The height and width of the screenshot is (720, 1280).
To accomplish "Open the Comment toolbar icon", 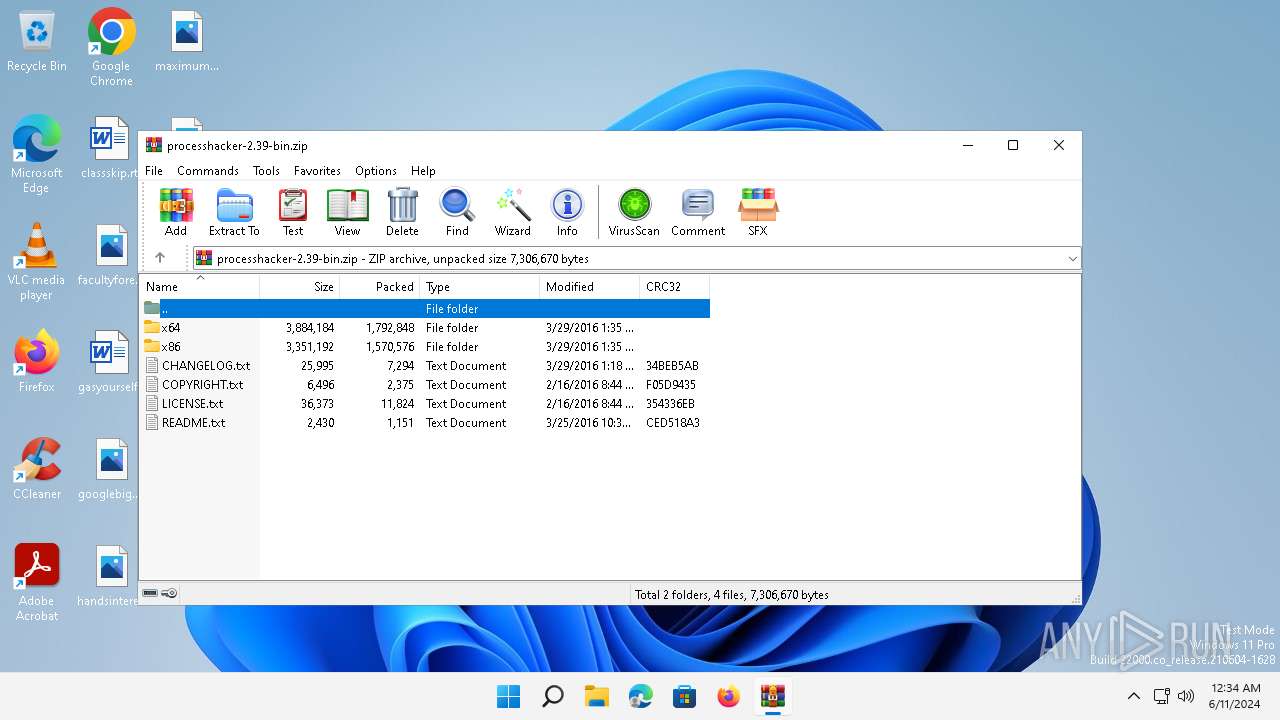I will click(x=698, y=212).
